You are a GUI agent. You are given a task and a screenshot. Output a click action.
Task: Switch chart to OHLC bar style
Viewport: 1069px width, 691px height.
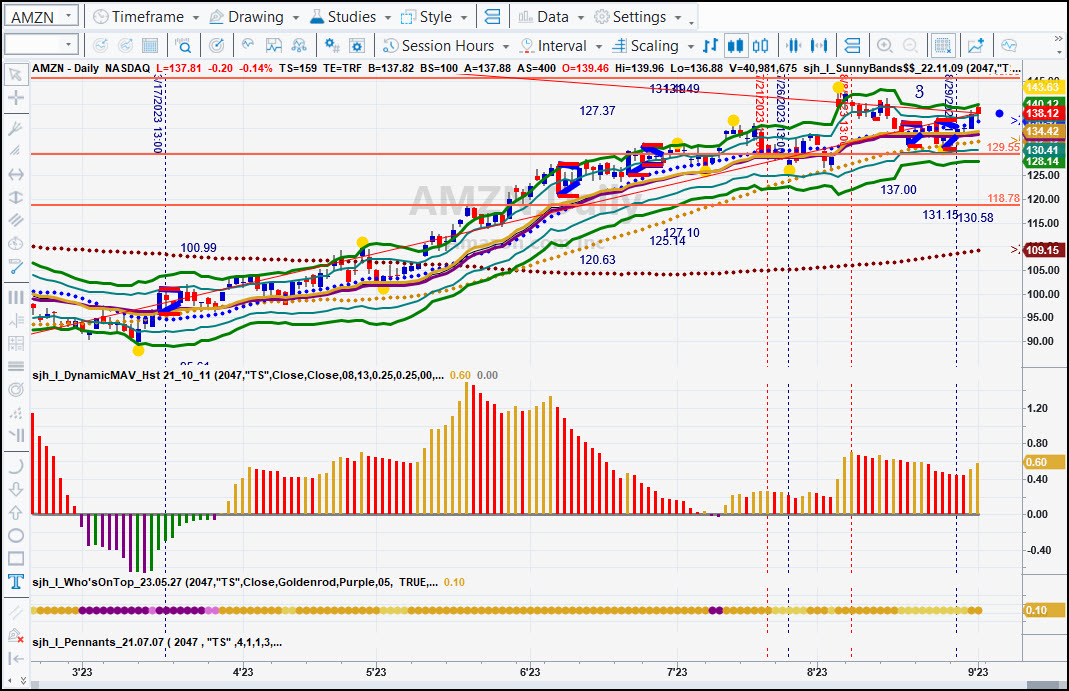[x=710, y=46]
